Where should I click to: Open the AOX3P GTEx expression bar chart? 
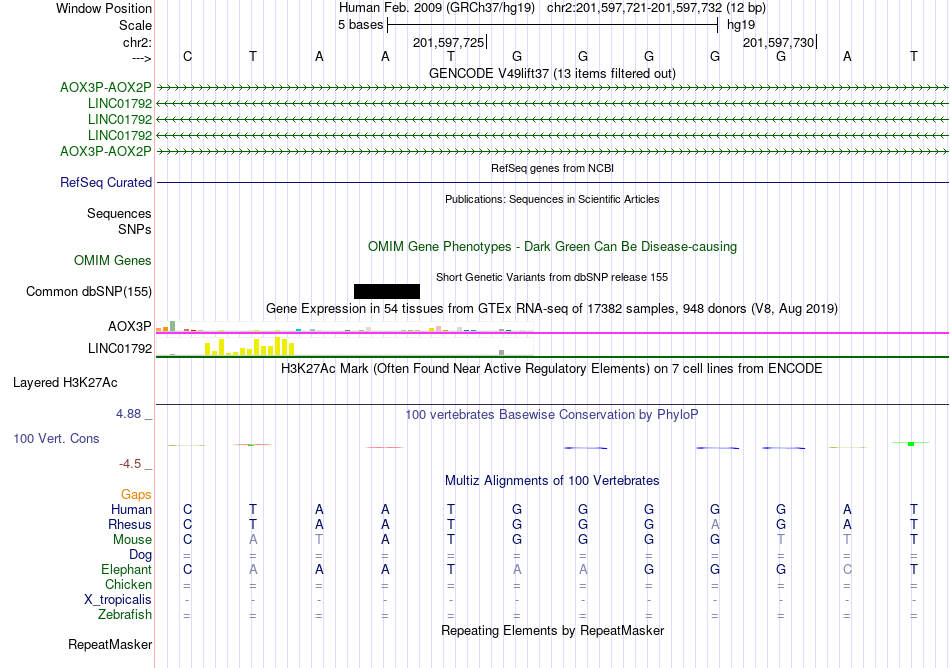[345, 326]
